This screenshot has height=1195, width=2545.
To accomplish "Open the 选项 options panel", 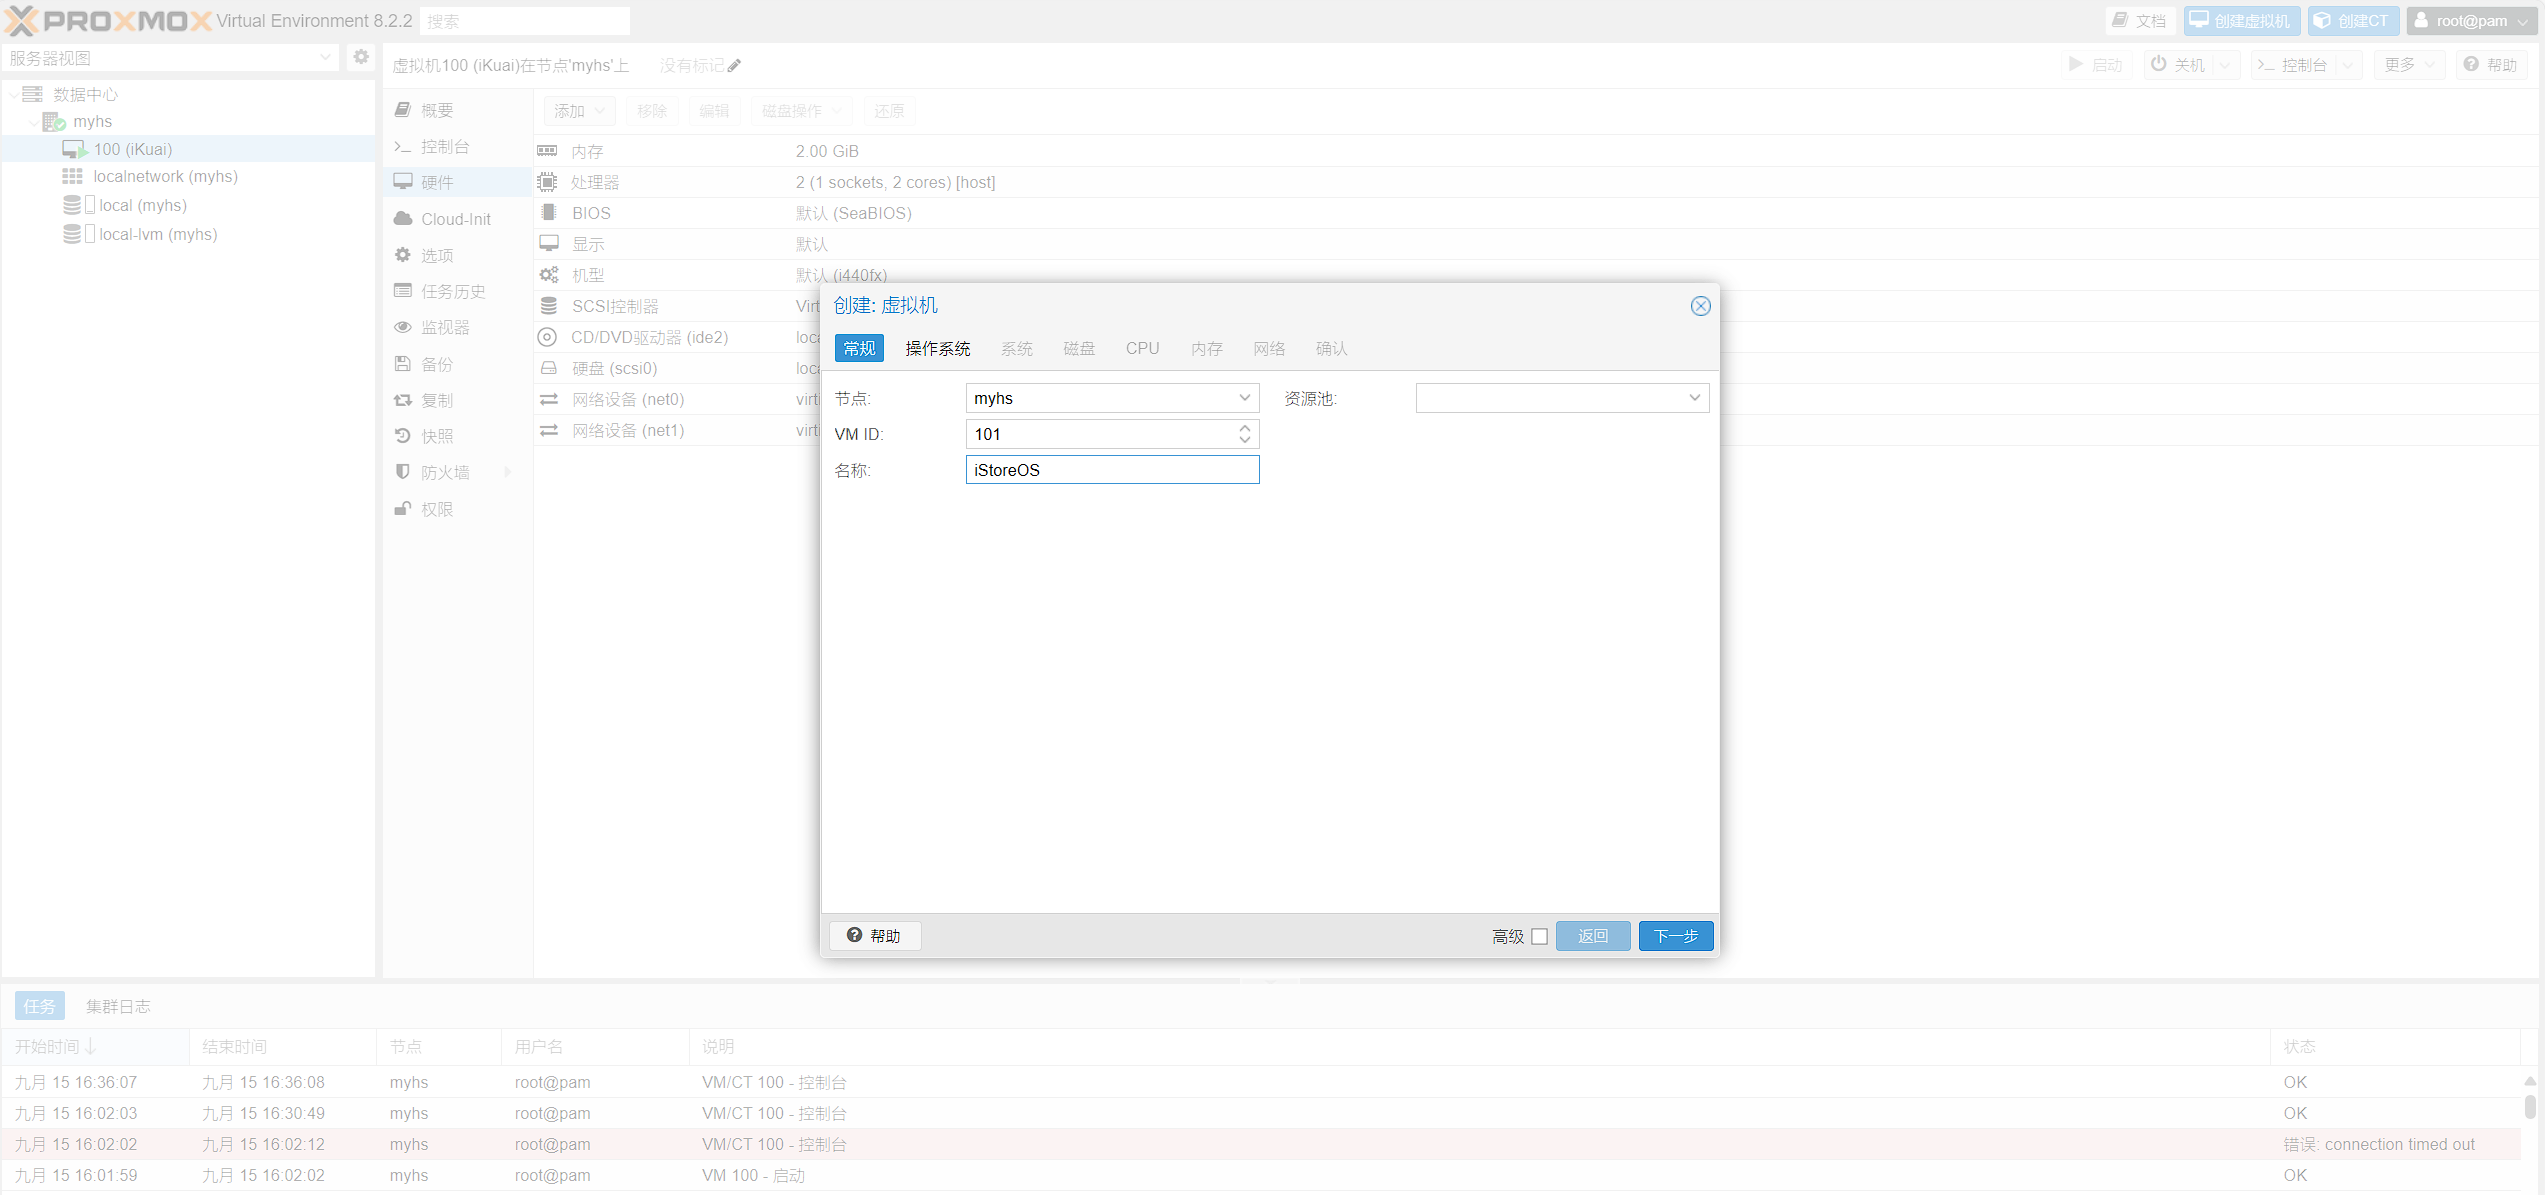I will [457, 256].
